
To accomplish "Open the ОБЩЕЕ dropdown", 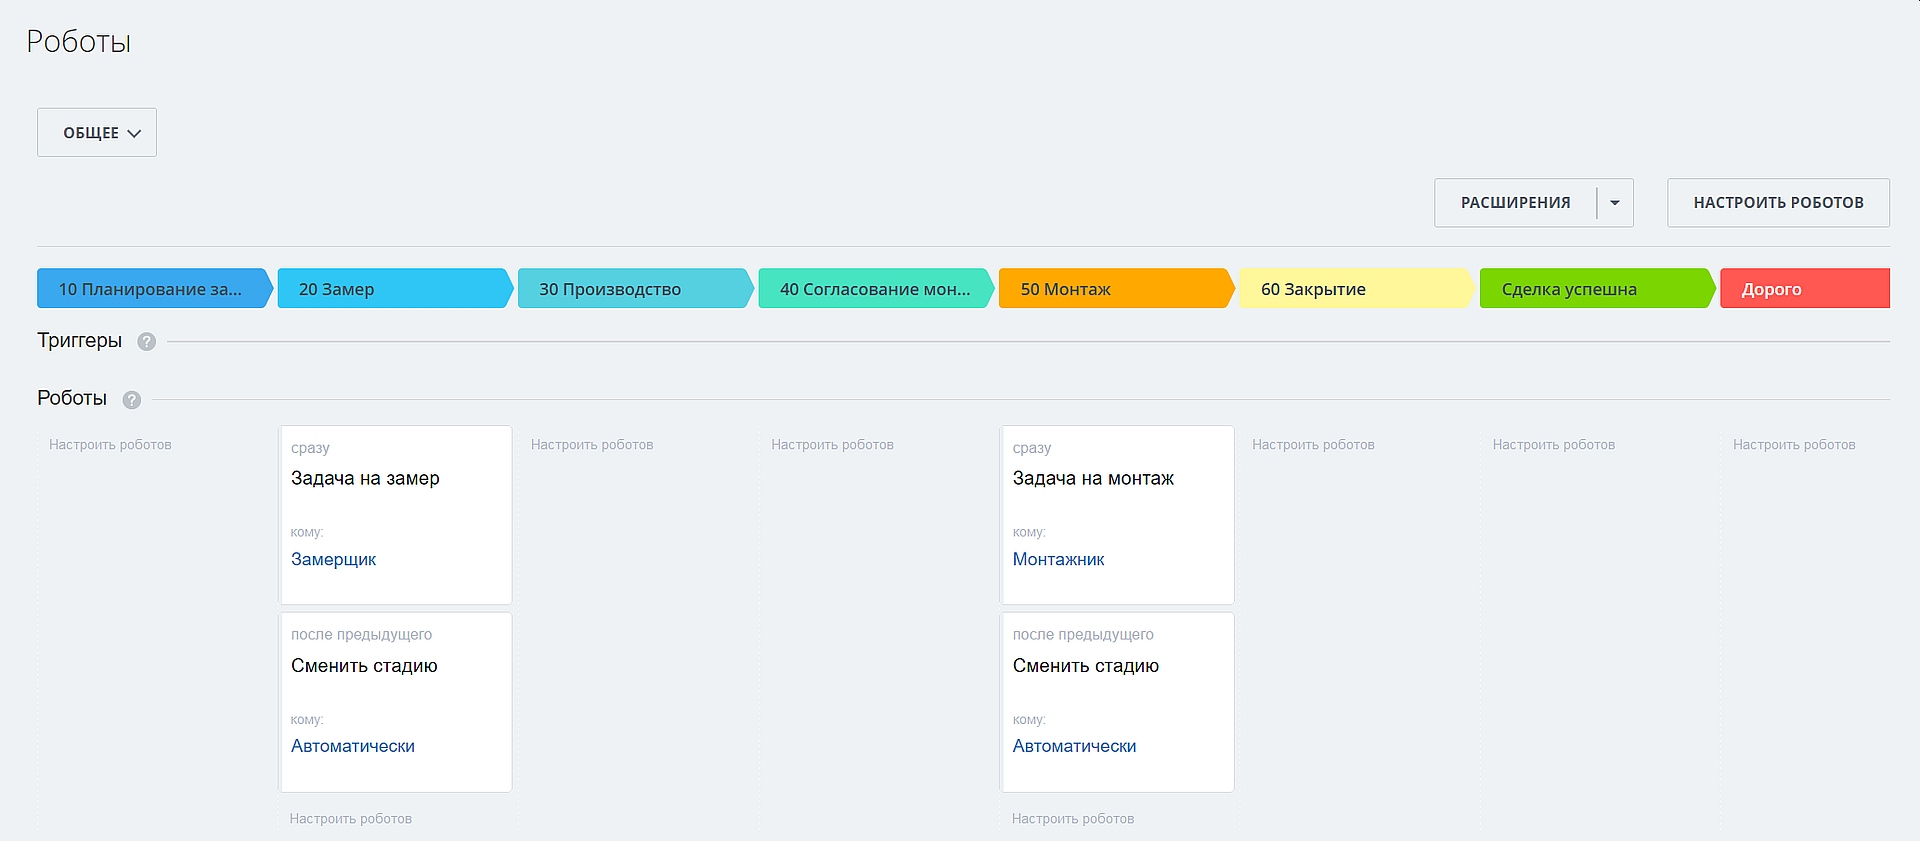I will point(97,133).
